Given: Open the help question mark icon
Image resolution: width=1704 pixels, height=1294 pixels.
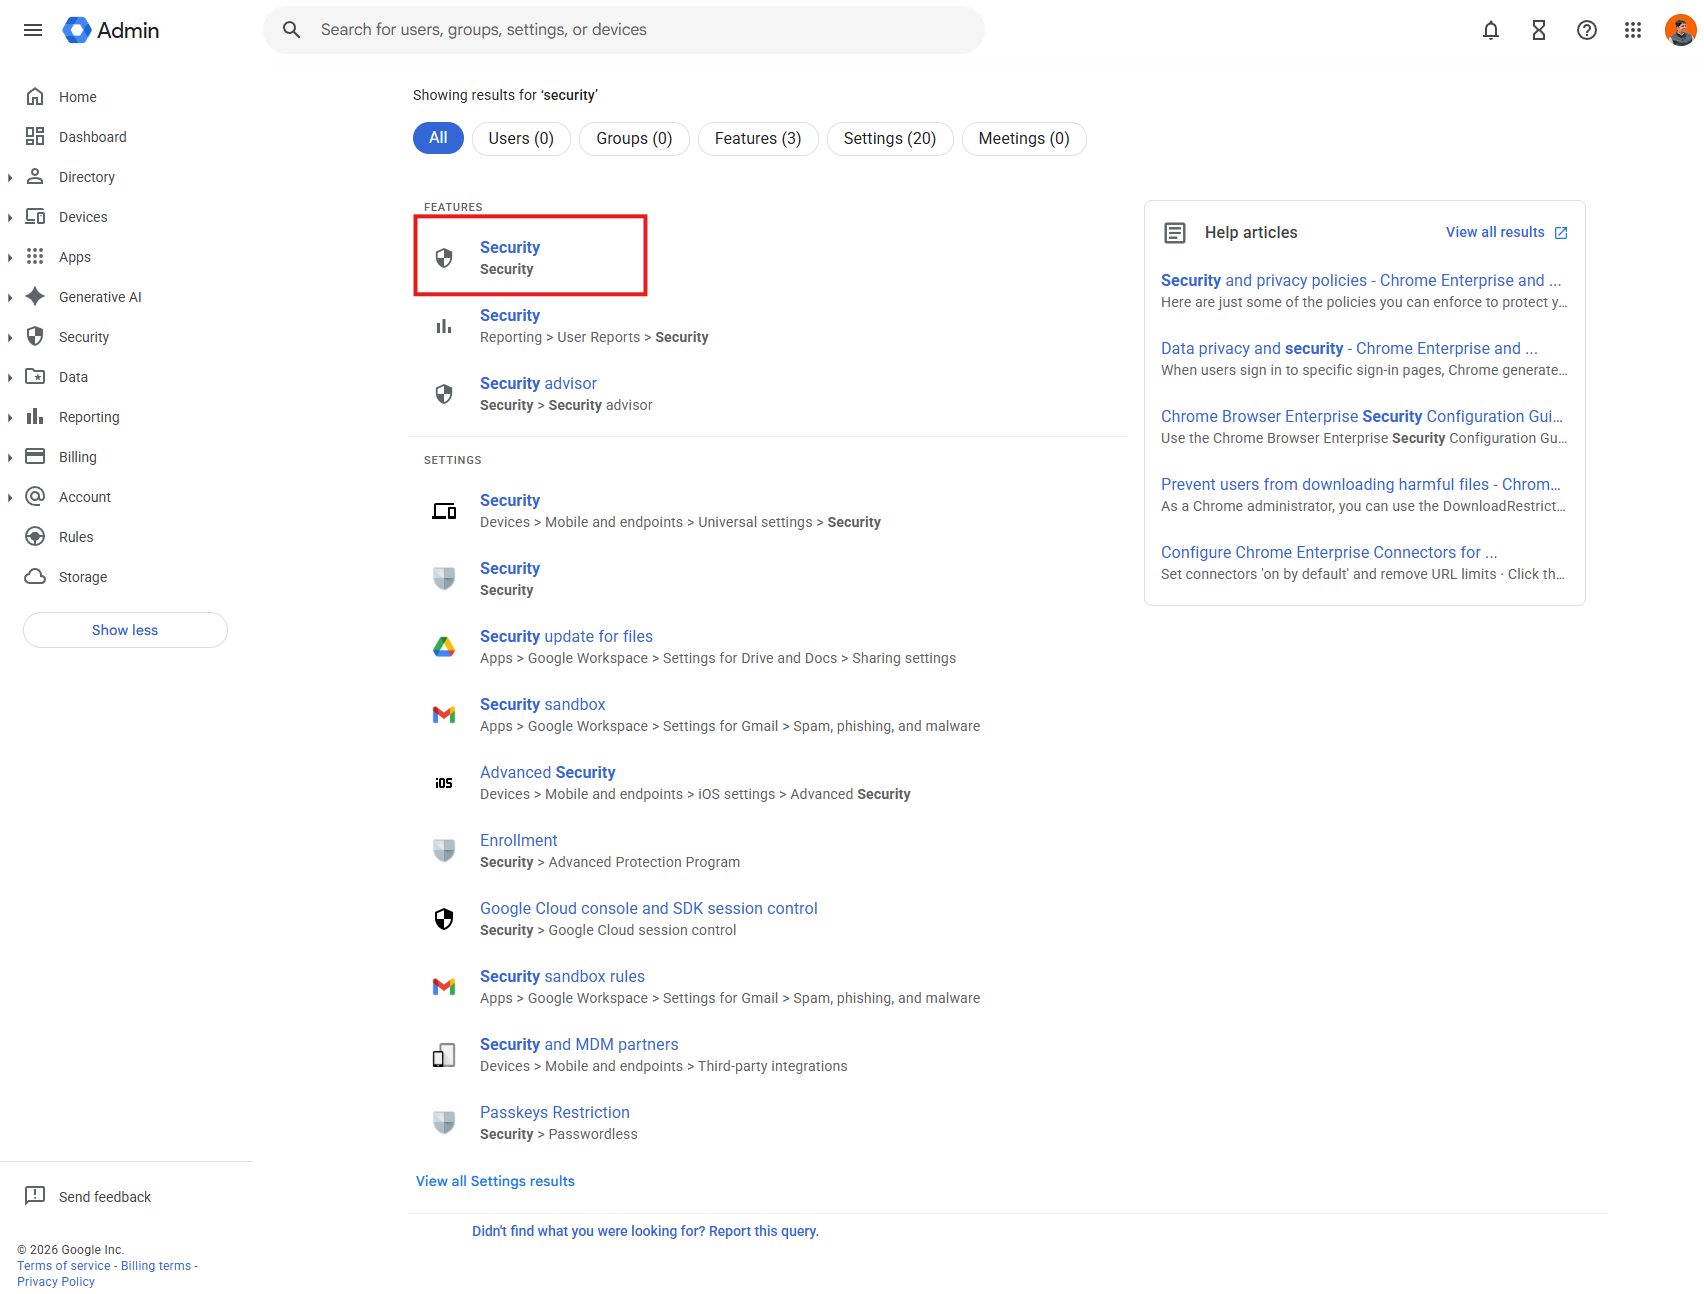Looking at the screenshot, I should click(x=1587, y=30).
